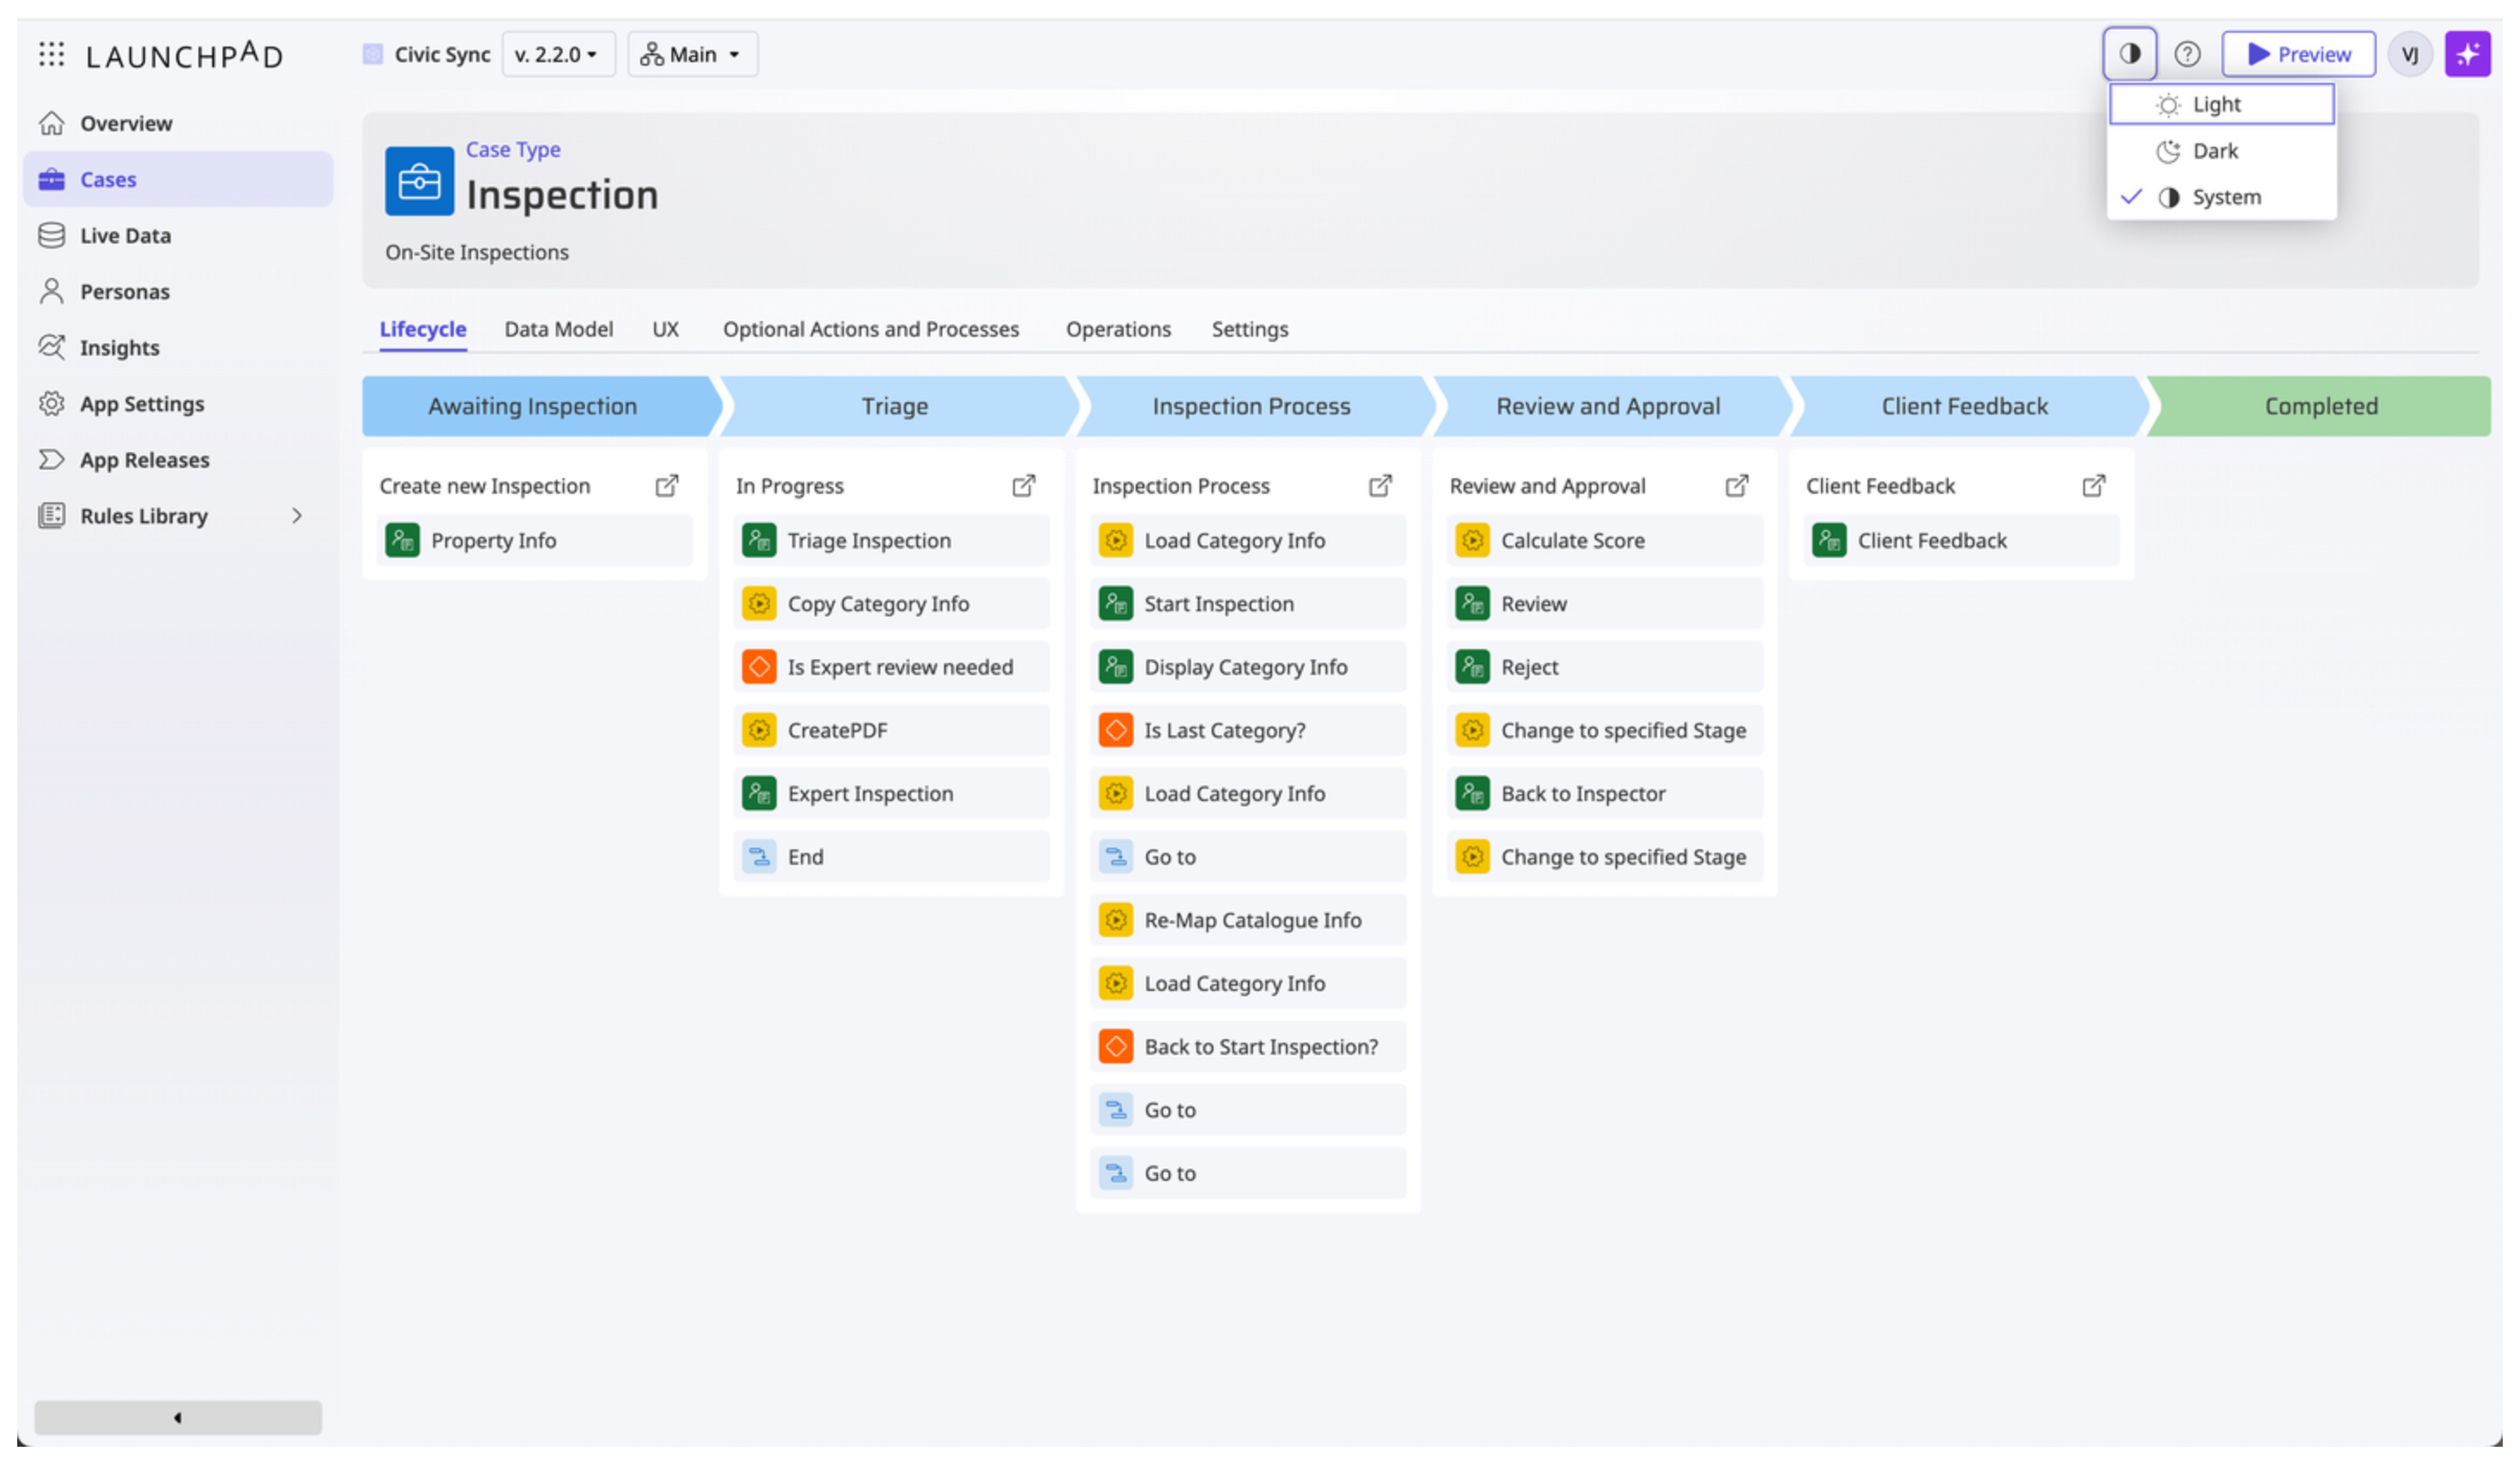Expand the Rules Library section
The height and width of the screenshot is (1464, 2520).
click(x=297, y=516)
